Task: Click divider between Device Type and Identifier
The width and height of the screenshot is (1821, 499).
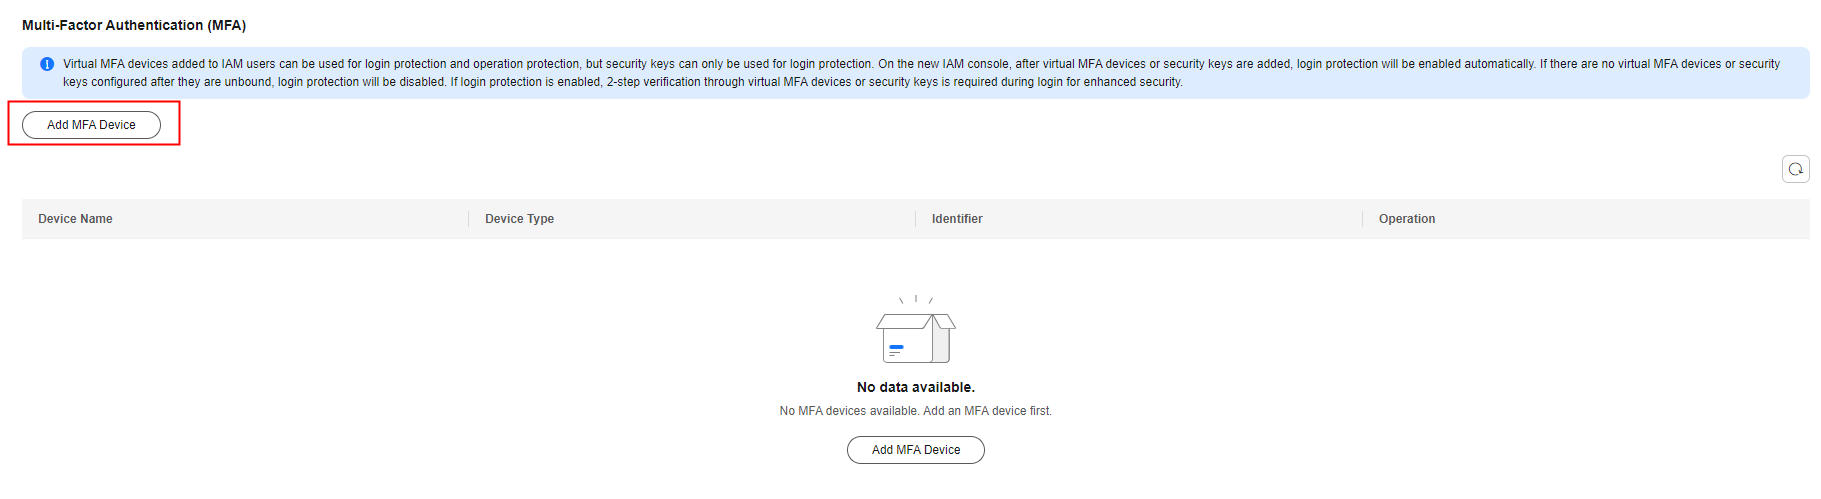Action: 915,219
